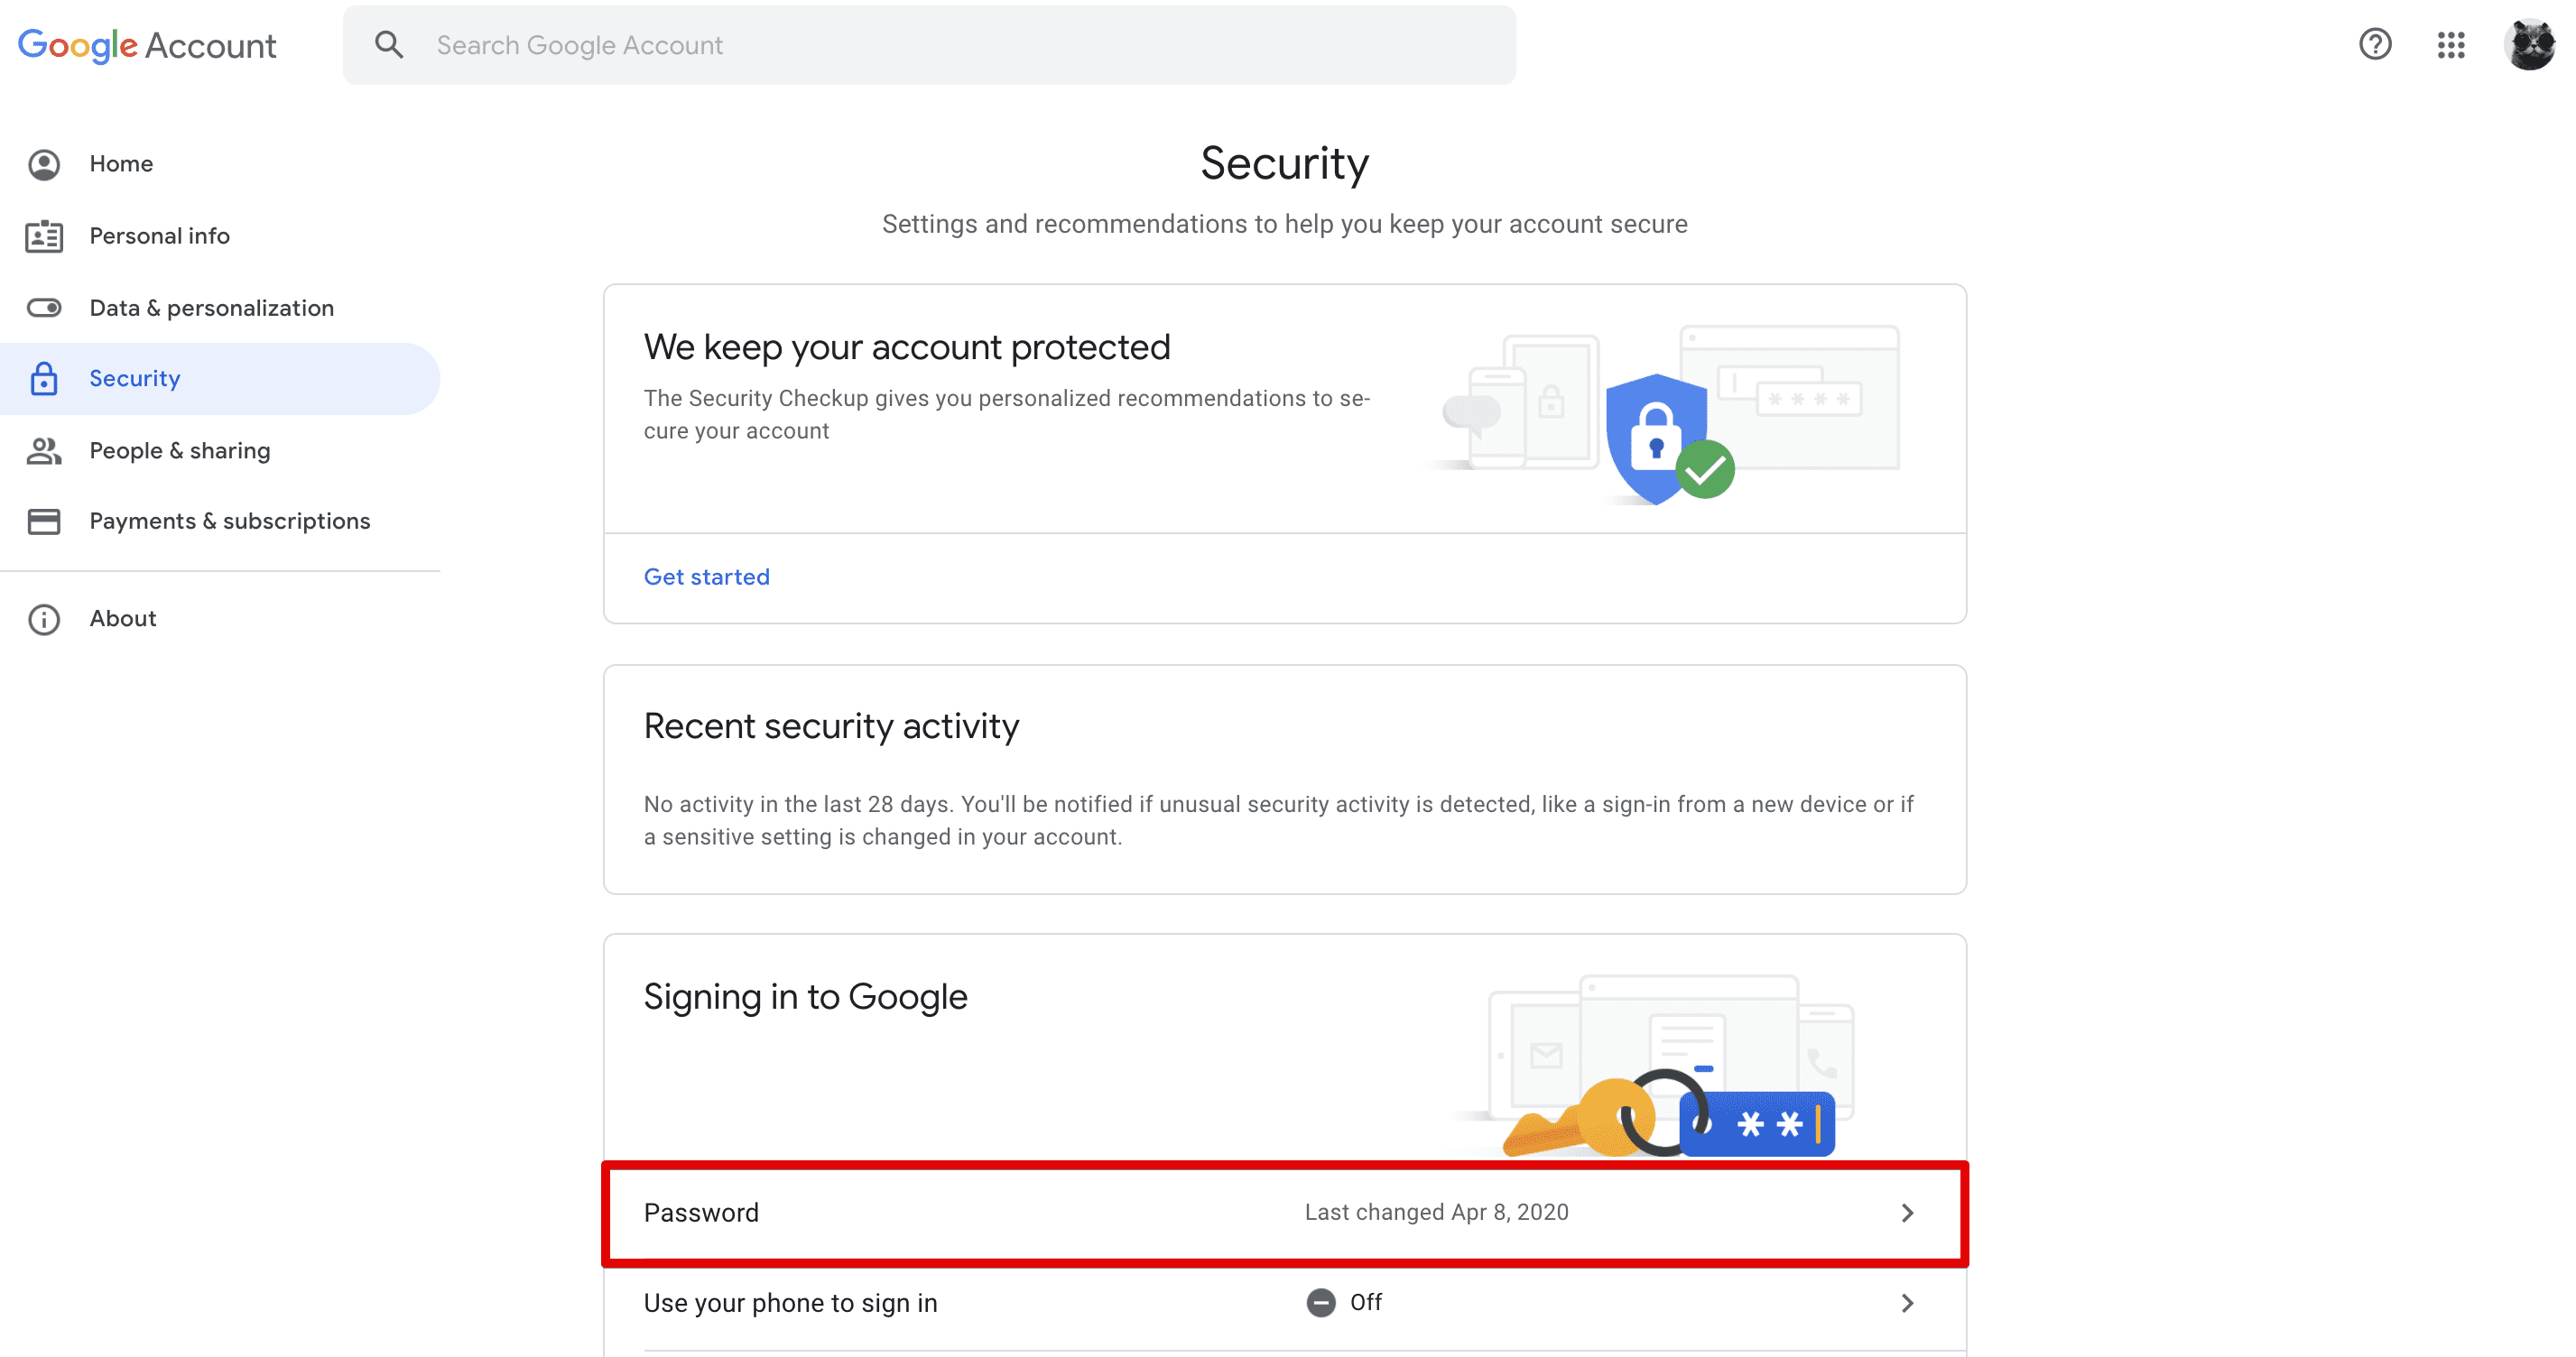Click the About info icon
Screen dimensions: 2576x1357
pos(44,618)
